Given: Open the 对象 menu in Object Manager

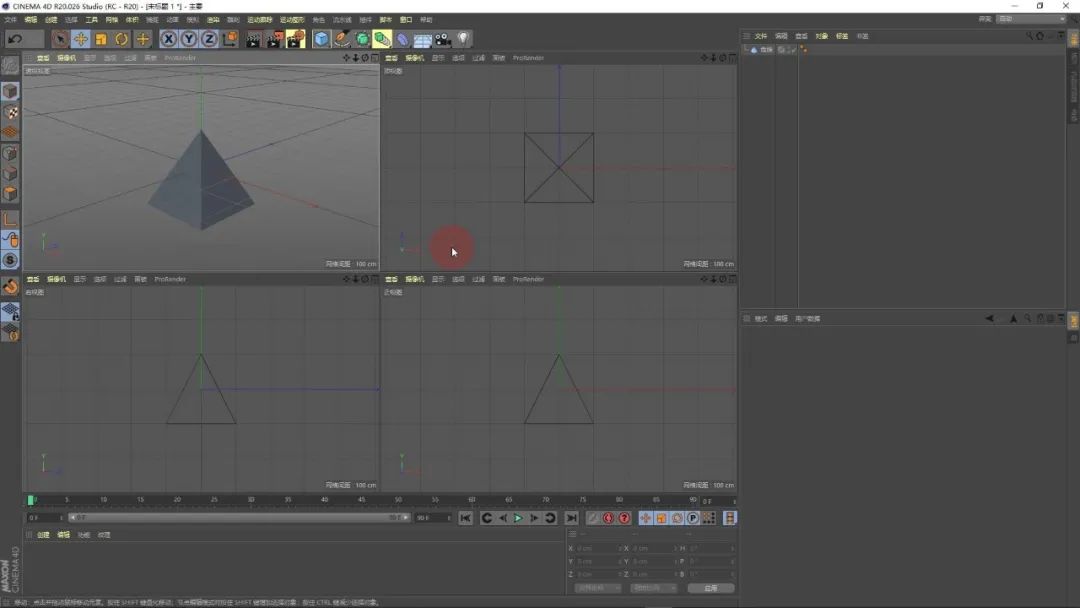Looking at the screenshot, I should pos(821,36).
